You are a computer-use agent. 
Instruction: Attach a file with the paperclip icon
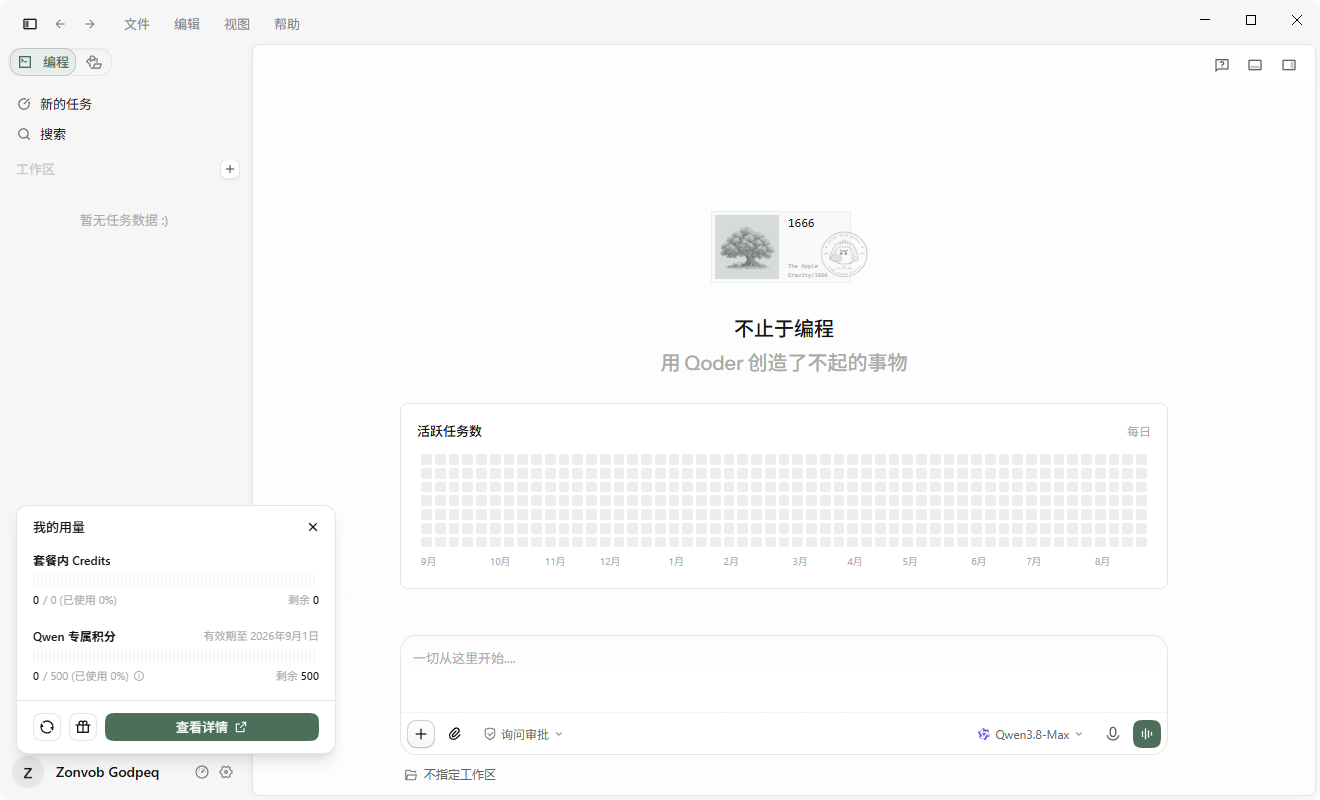tap(455, 734)
